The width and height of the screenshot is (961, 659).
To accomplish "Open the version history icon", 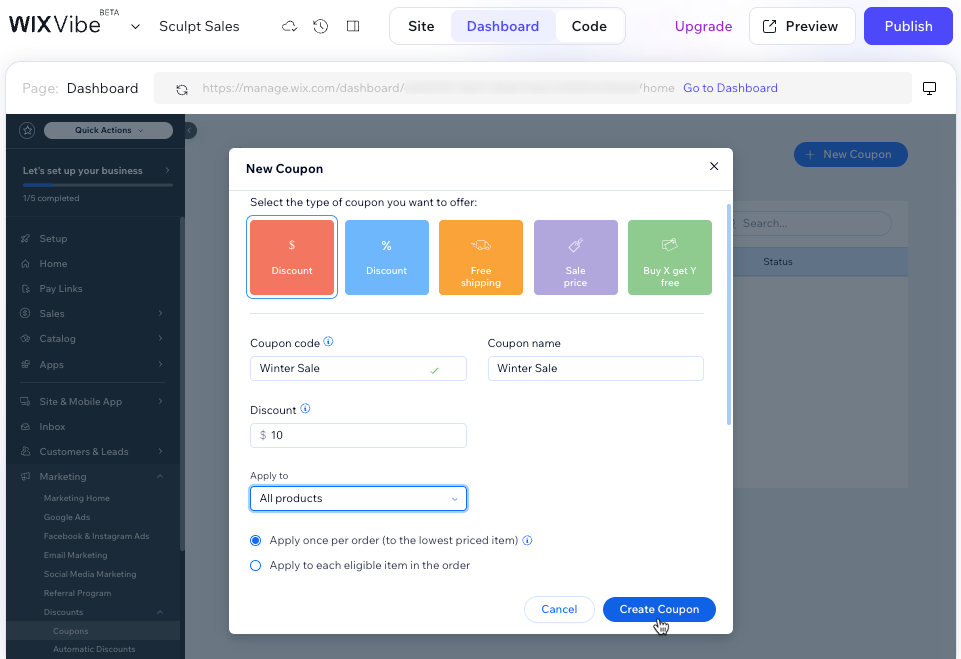I will coord(320,26).
